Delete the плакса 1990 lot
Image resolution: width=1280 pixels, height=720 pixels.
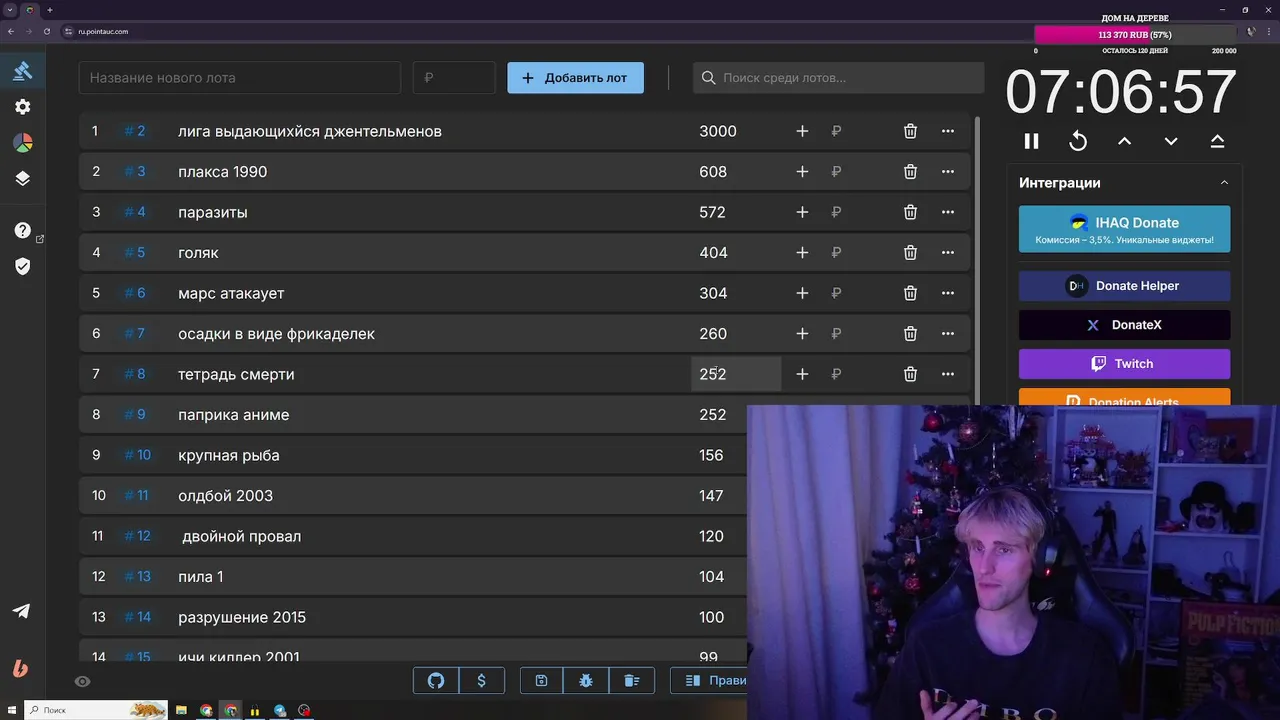910,172
